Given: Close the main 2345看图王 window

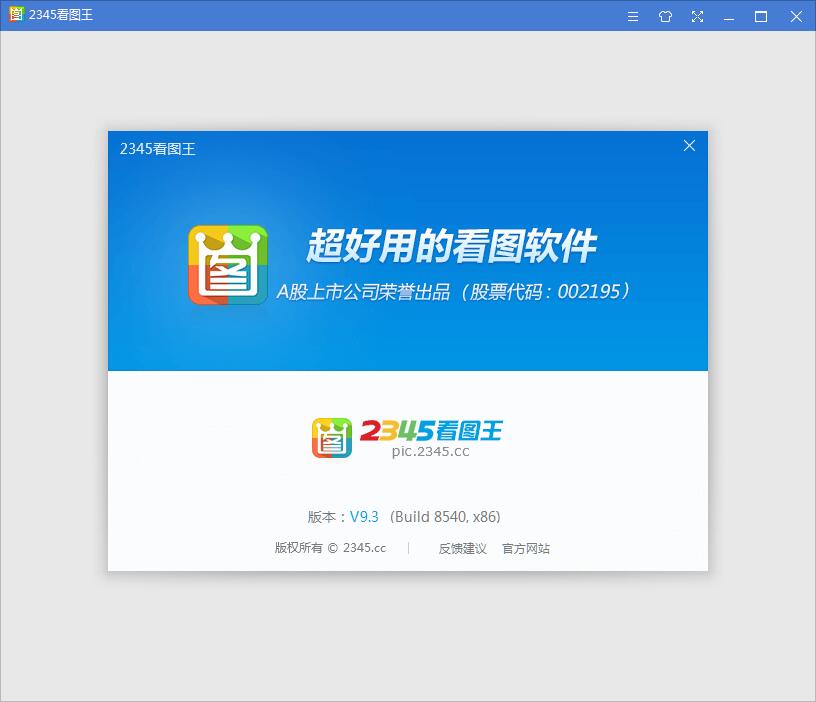Looking at the screenshot, I should pos(796,17).
